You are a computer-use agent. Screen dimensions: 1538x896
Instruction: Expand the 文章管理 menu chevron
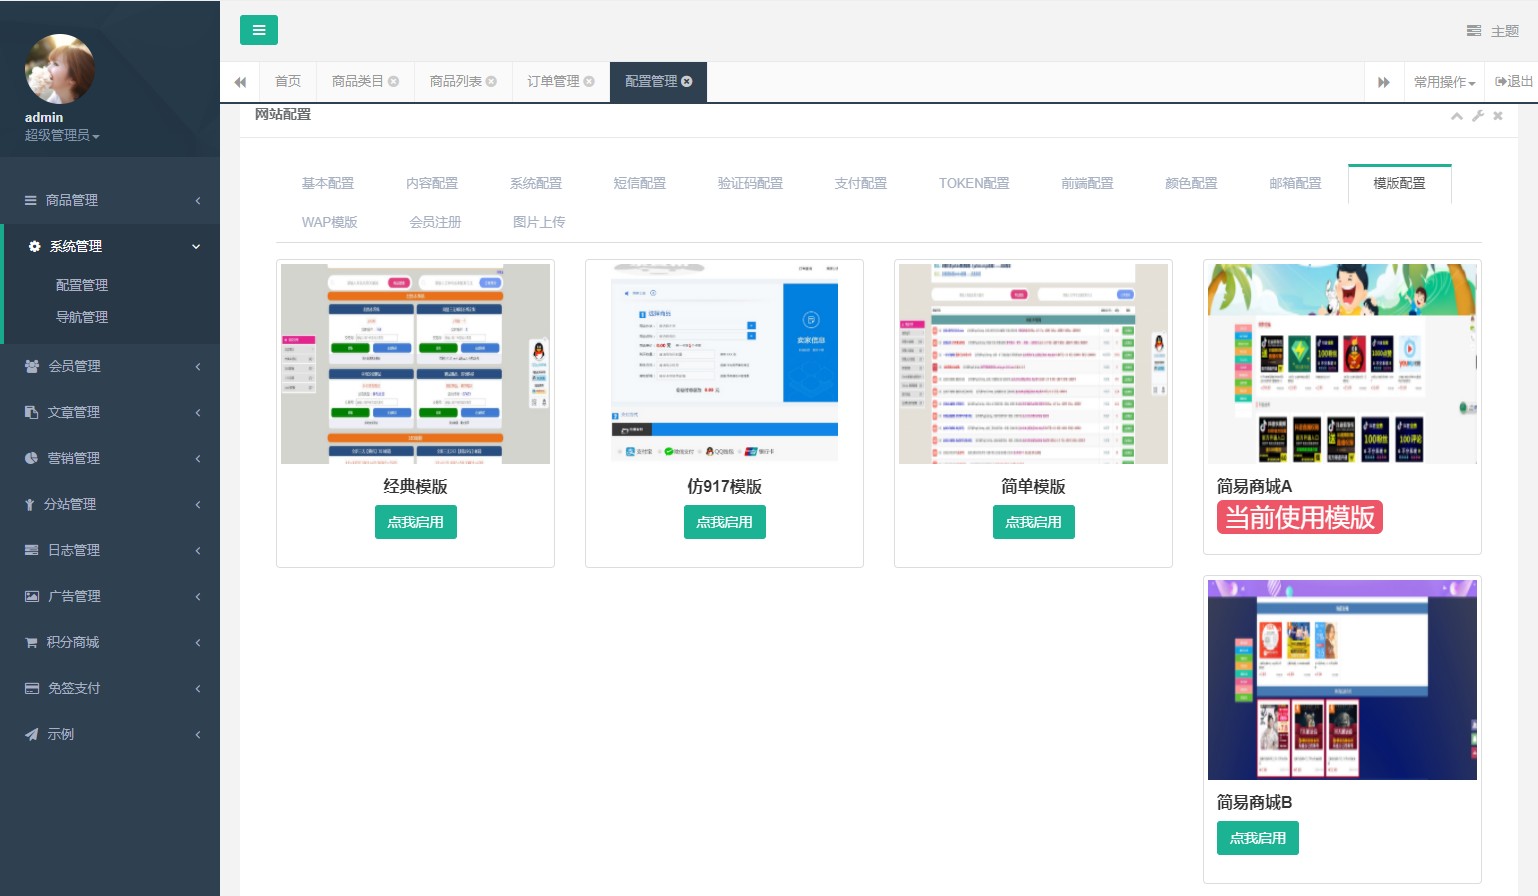pos(198,412)
